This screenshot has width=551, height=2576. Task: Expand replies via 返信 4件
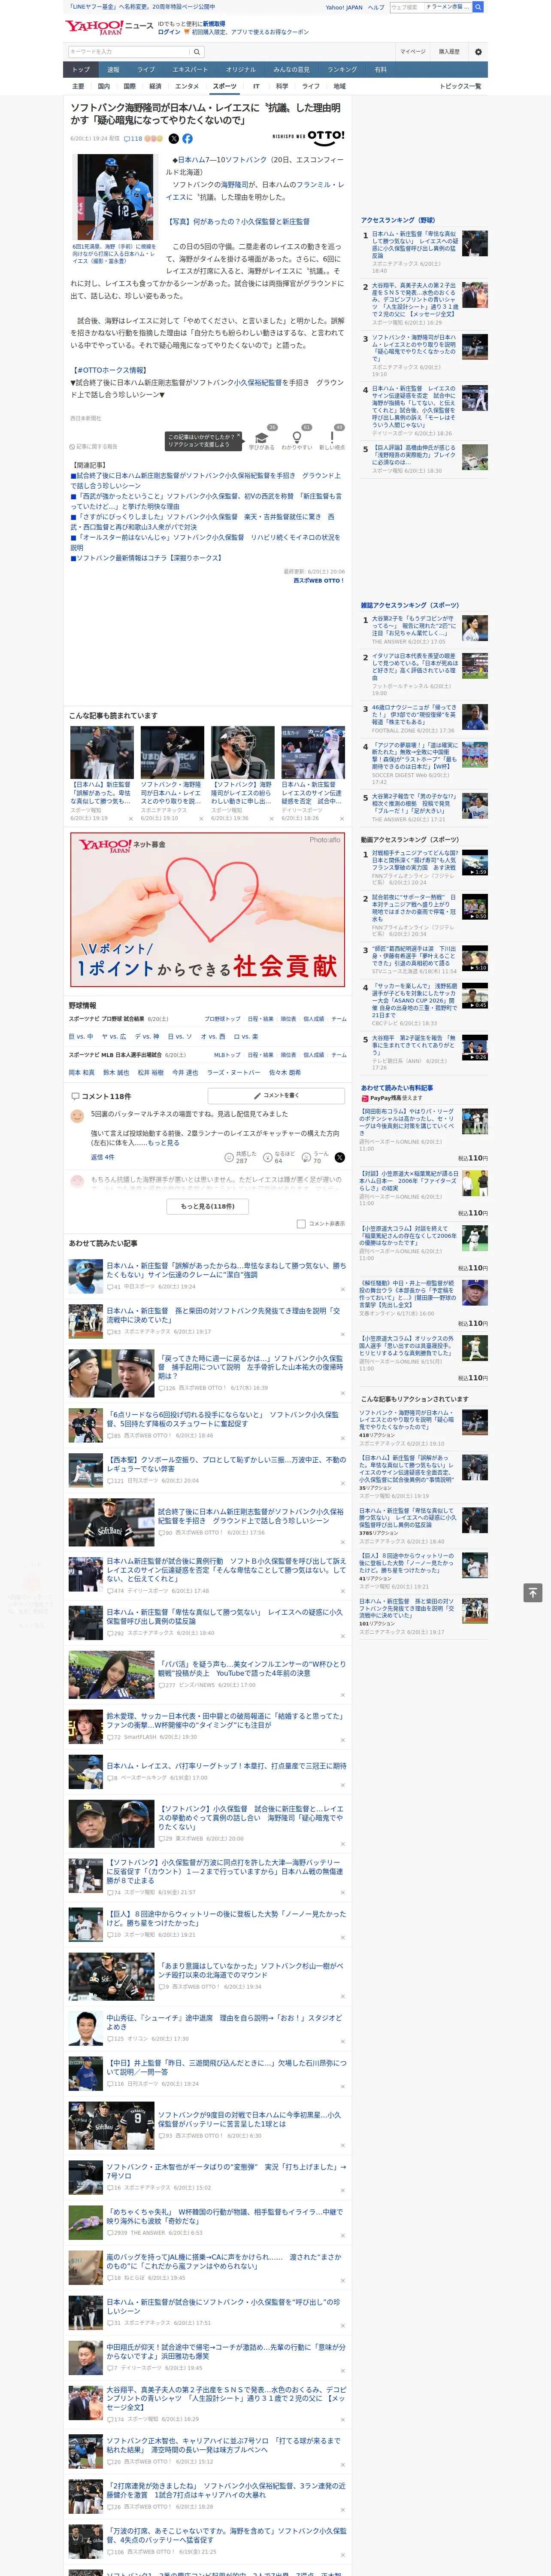pyautogui.click(x=103, y=1157)
